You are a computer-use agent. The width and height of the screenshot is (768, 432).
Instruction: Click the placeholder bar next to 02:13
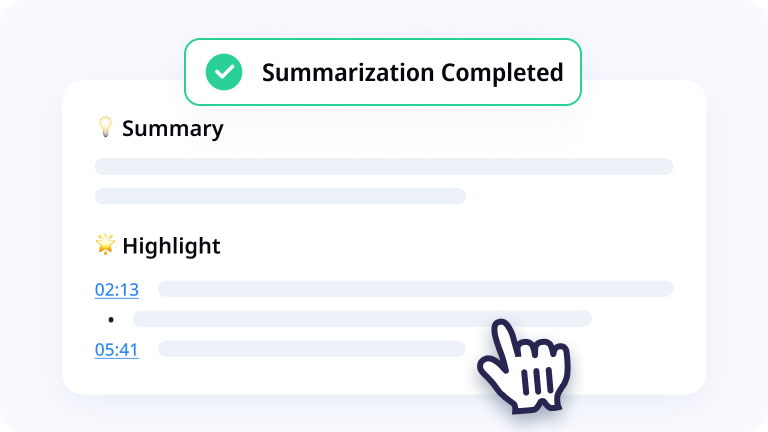point(415,289)
